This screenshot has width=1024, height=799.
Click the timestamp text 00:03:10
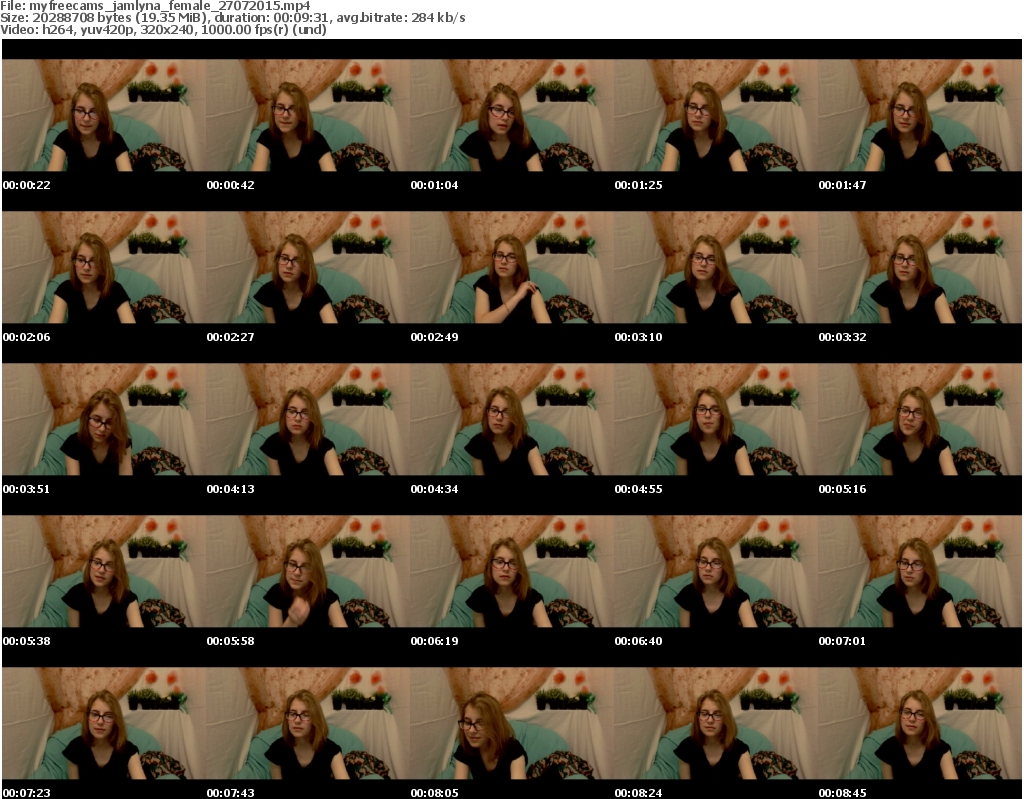pos(638,337)
